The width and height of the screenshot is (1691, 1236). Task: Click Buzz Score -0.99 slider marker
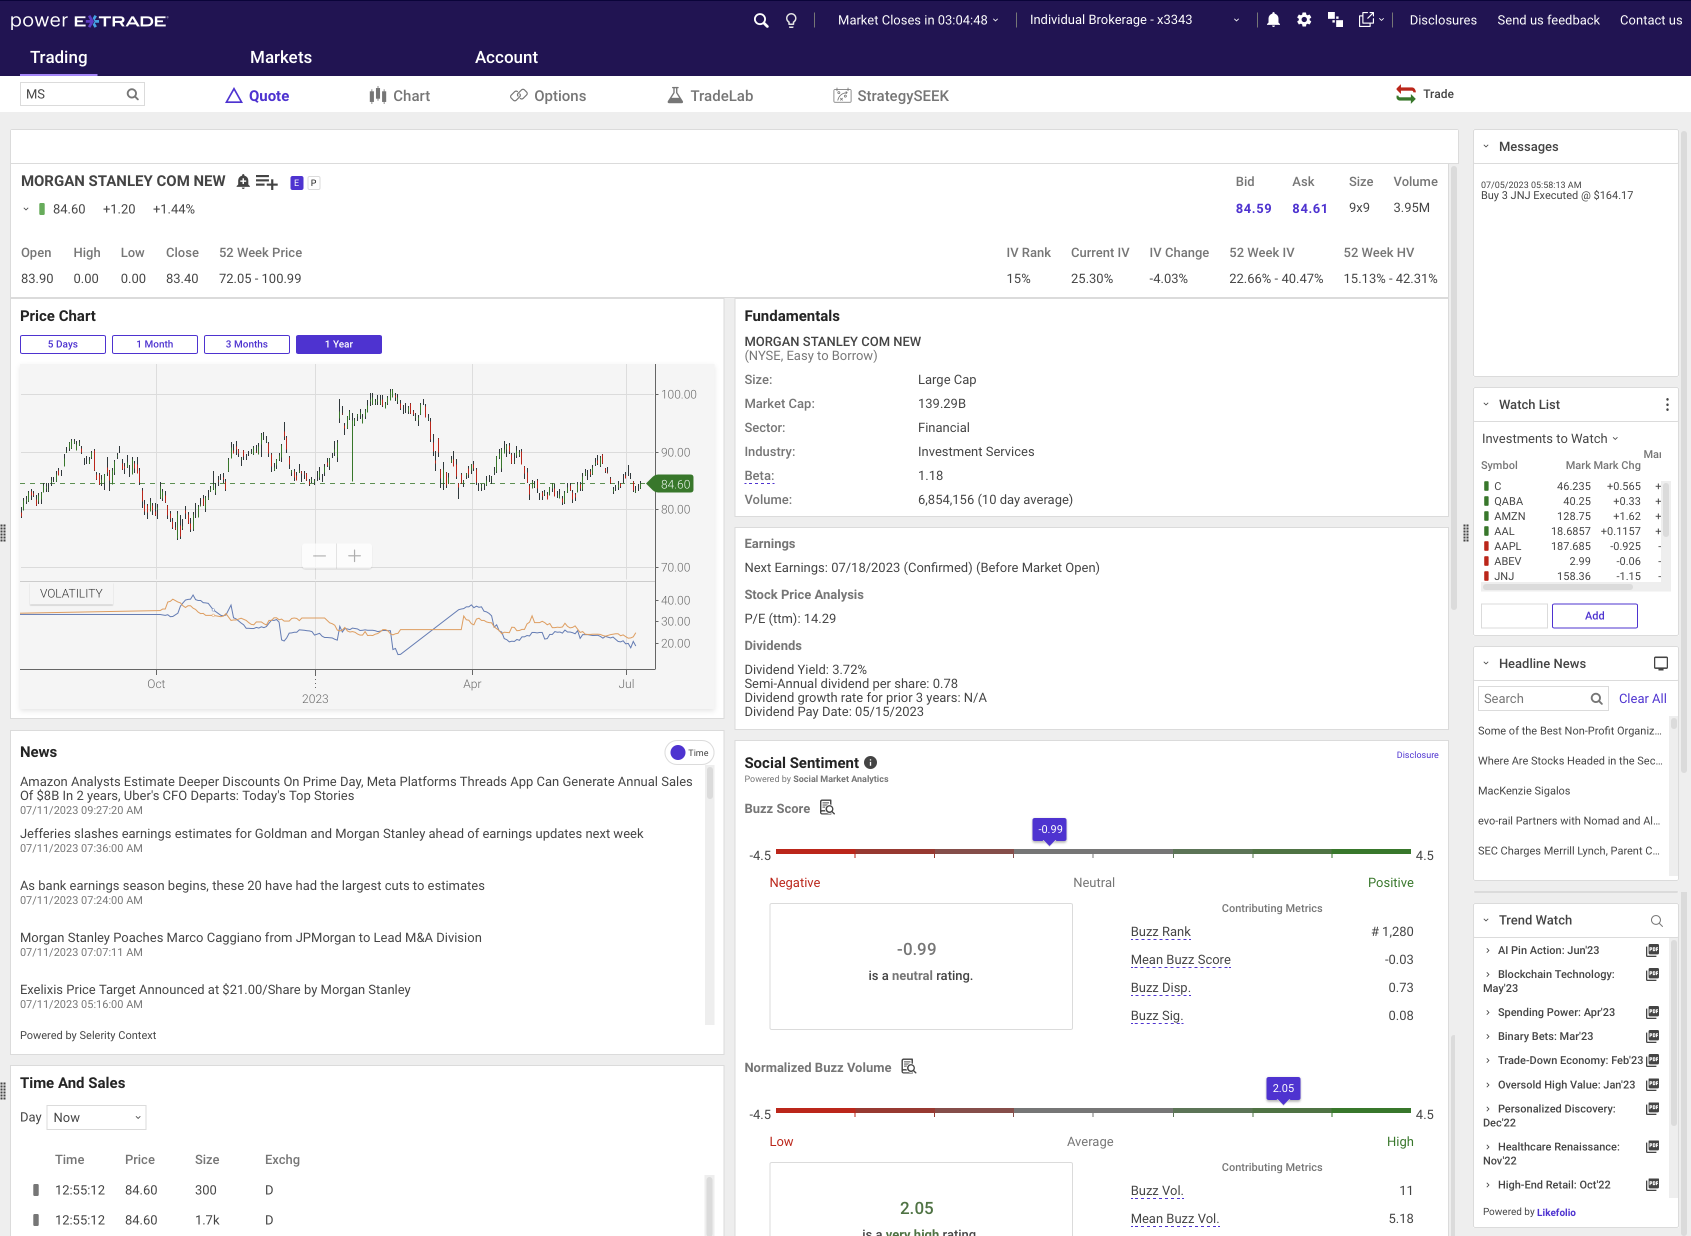(x=1049, y=830)
